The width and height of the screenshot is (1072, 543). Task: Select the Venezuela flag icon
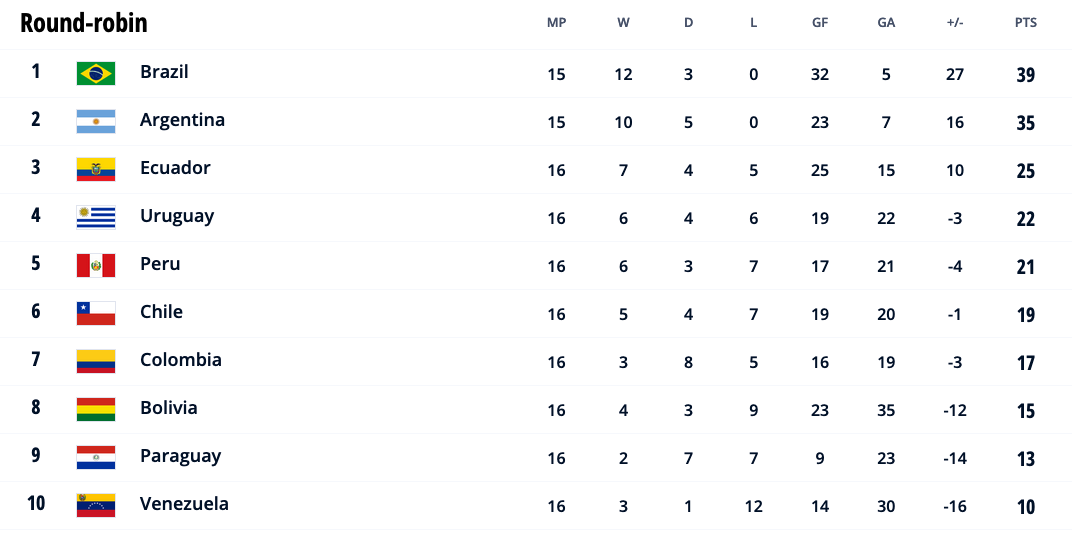click(x=96, y=505)
